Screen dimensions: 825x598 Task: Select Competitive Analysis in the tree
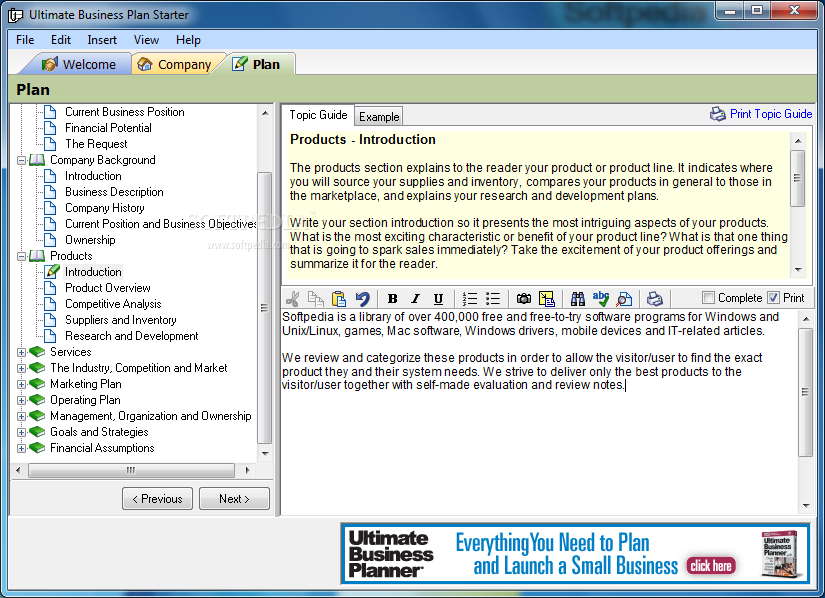pos(113,304)
